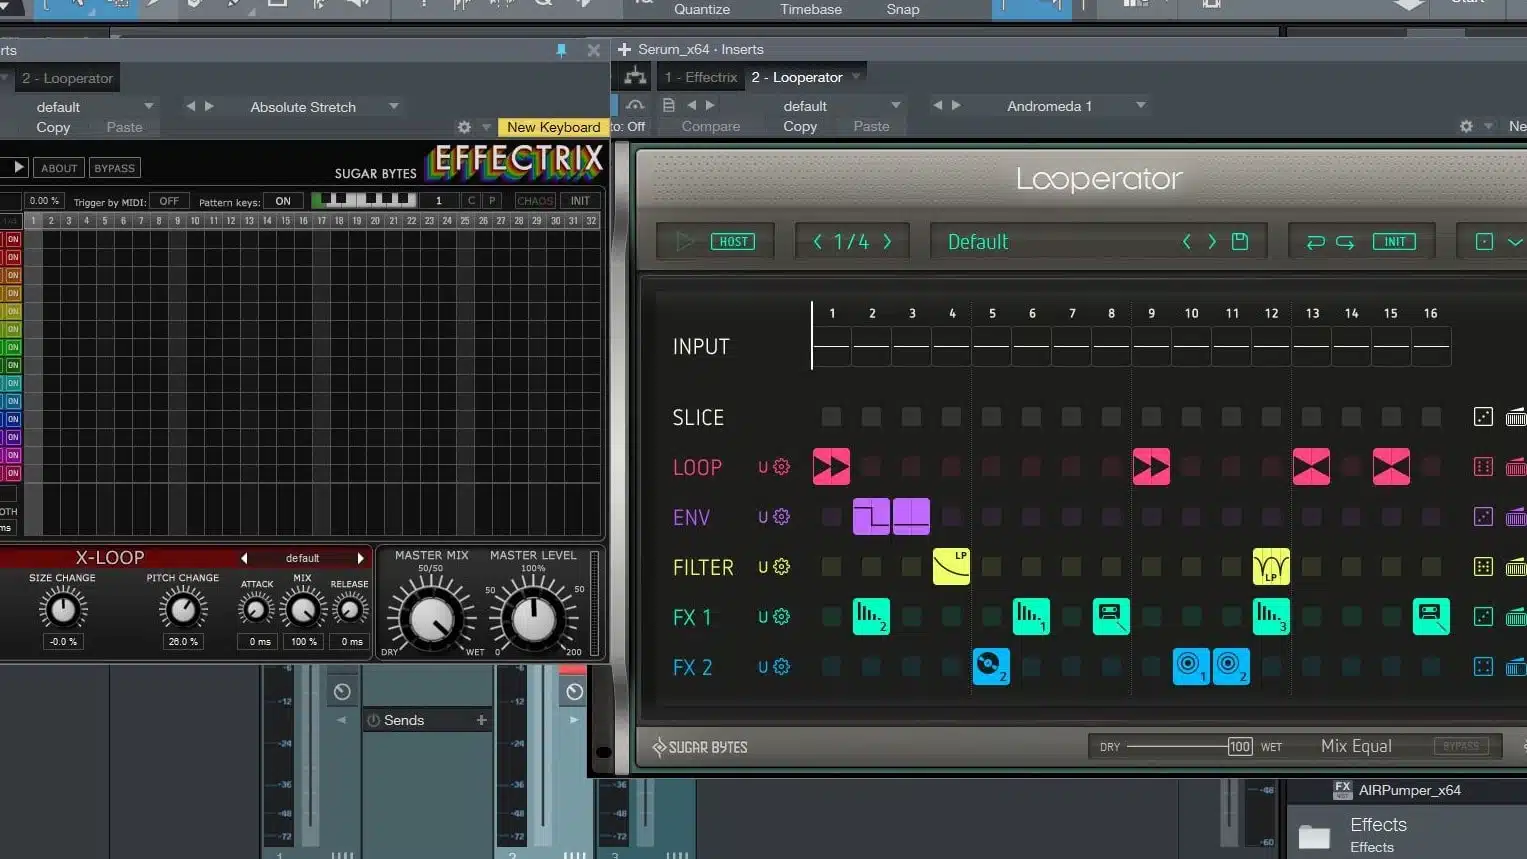Open FILTER track settings gear
Image resolution: width=1527 pixels, height=859 pixels.
pyautogui.click(x=782, y=567)
